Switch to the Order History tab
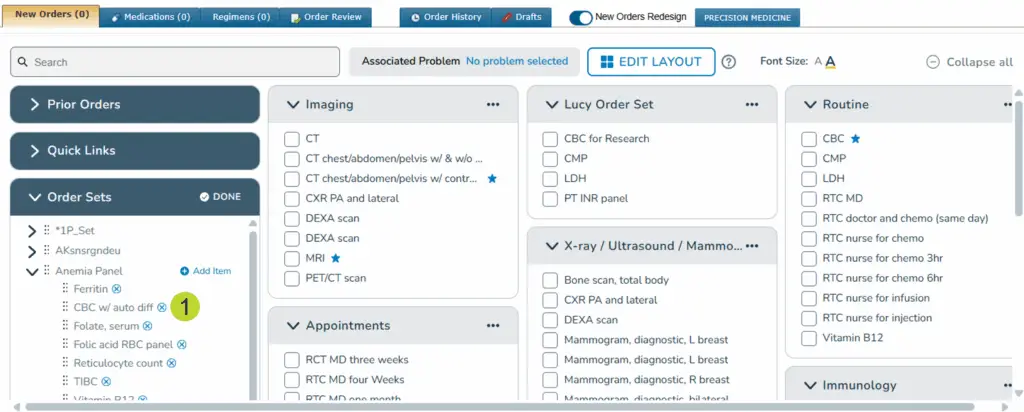Image resolution: width=1024 pixels, height=412 pixels. click(445, 17)
